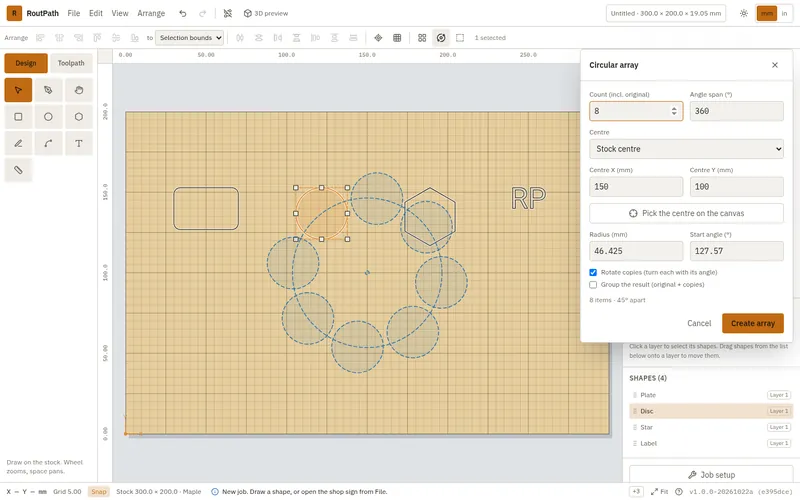Click the Align horizontal centres icon
This screenshot has width=800, height=500.
(59, 38)
